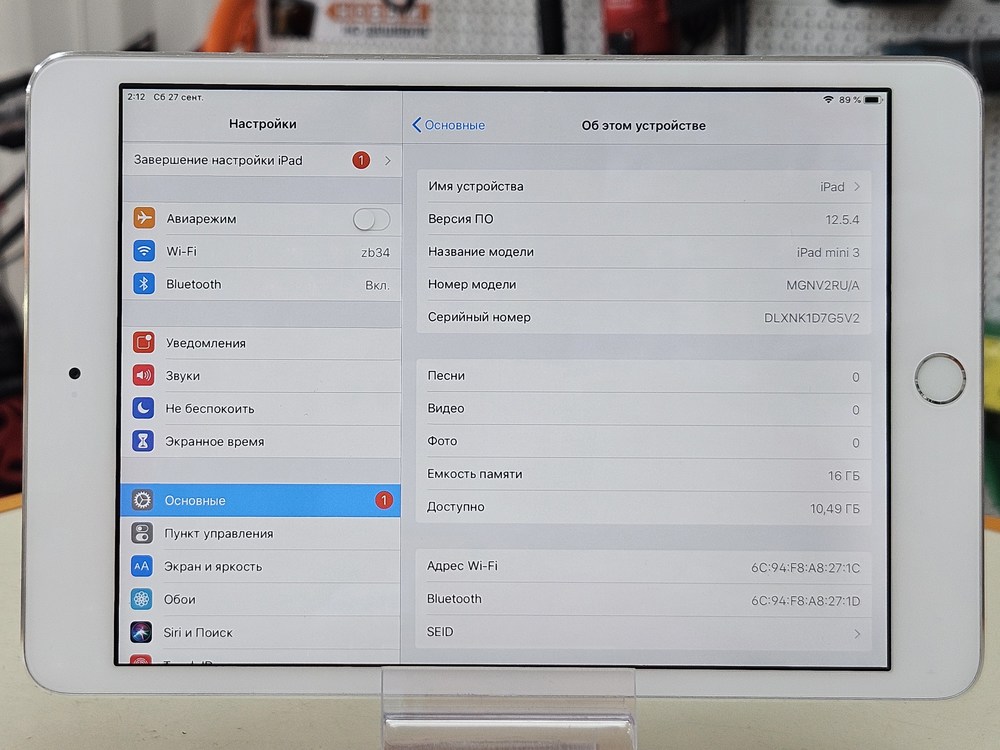Open Wi-Fi settings label
The height and width of the screenshot is (750, 1000).
pos(181,251)
